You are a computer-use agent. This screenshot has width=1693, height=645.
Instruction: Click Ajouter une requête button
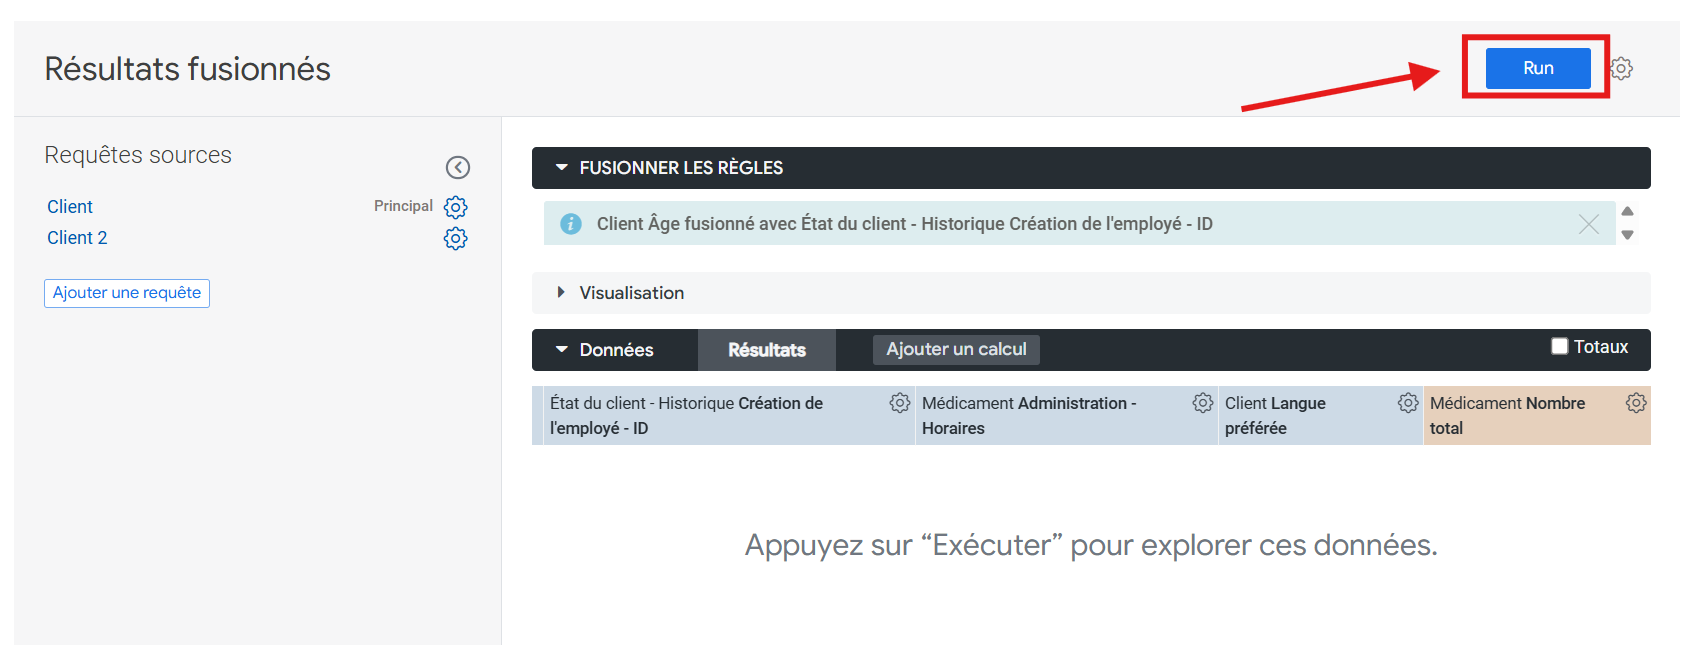pyautogui.click(x=127, y=293)
